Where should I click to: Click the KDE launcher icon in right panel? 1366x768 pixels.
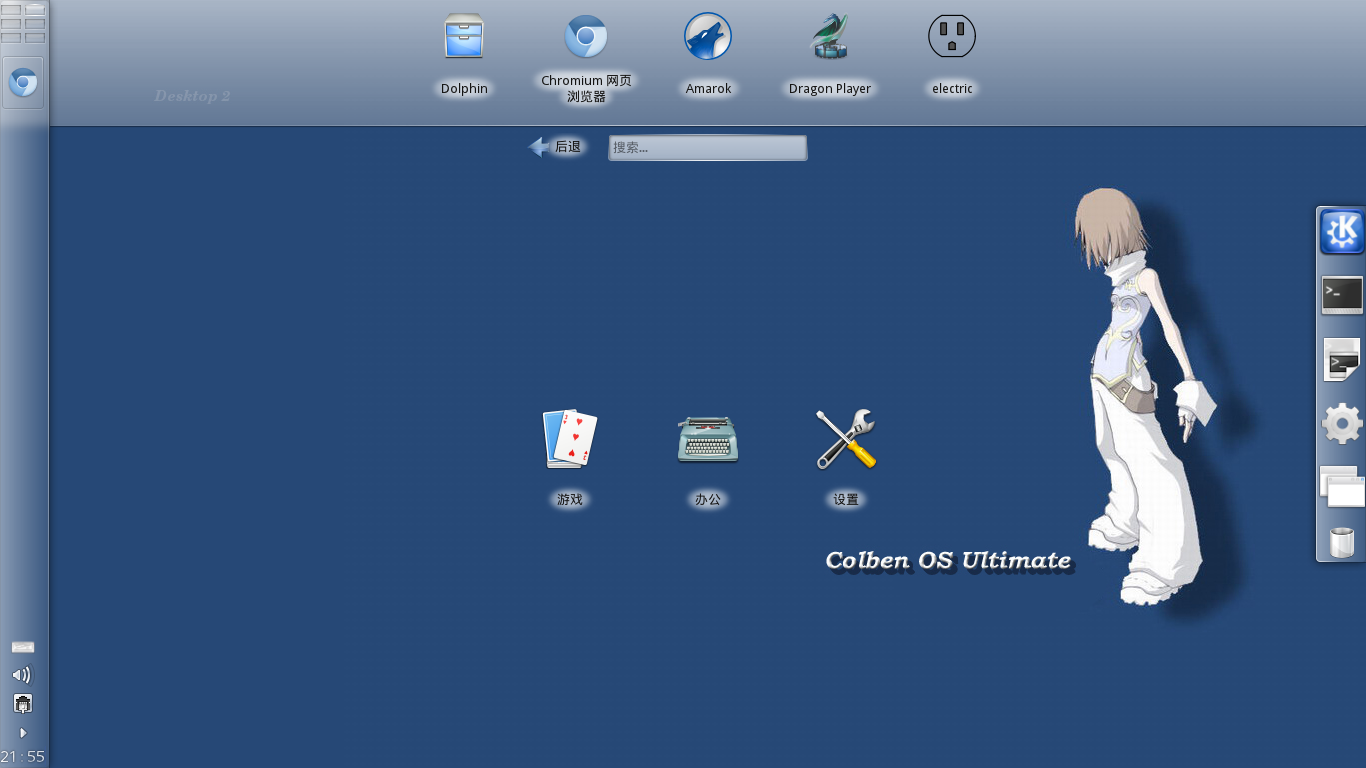pos(1342,232)
